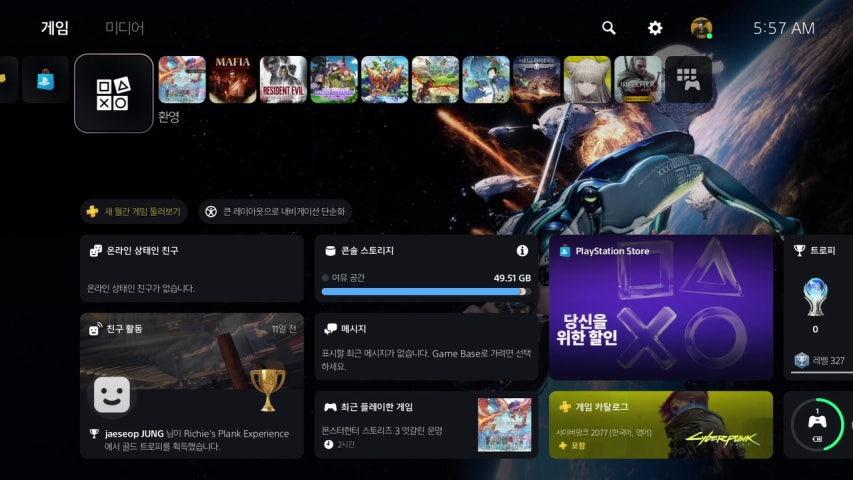This screenshot has height=480, width=853.
Task: Click the 환영 label under welcome tile
Action: click(x=169, y=116)
